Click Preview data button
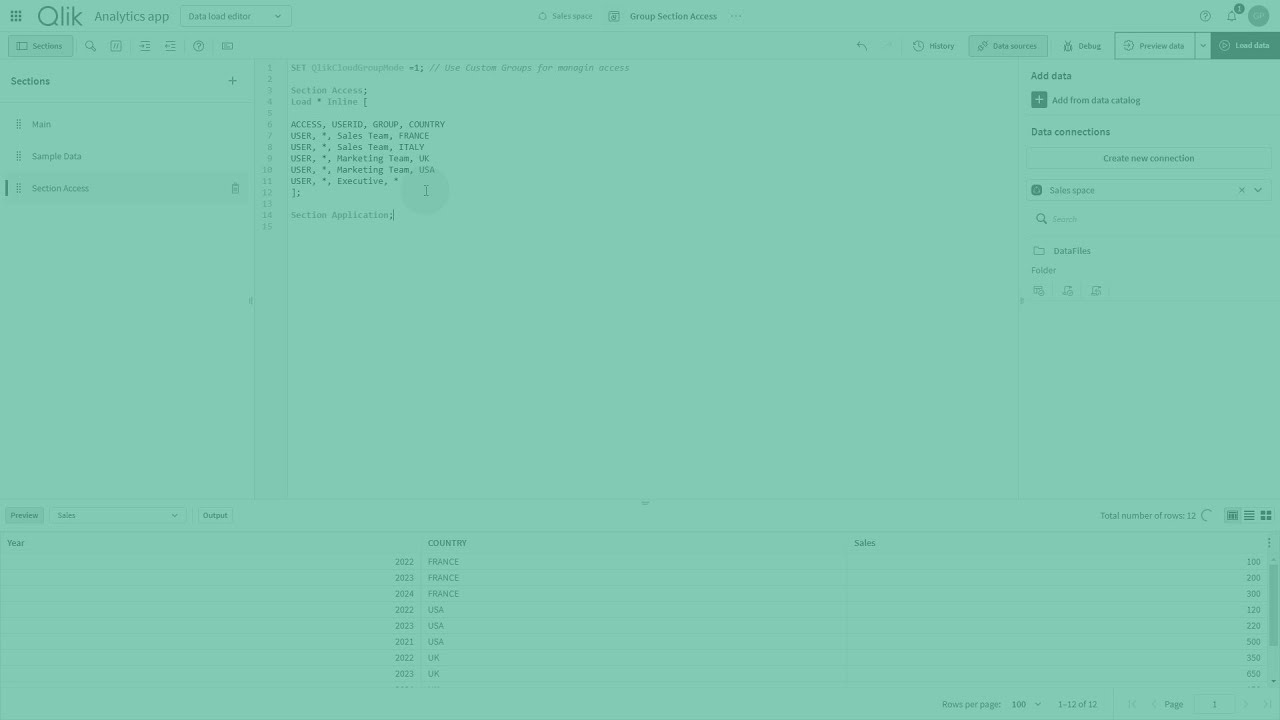 pos(1155,46)
